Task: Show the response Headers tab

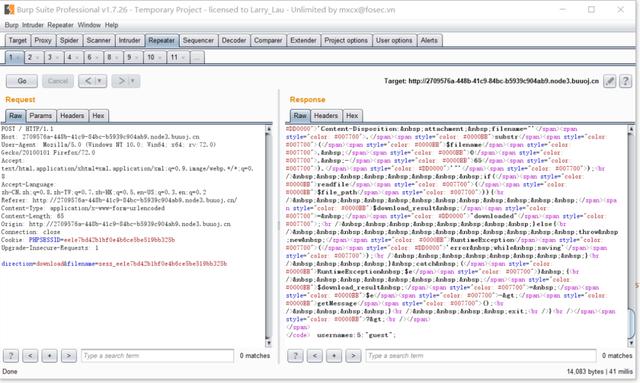Action: click(x=325, y=116)
